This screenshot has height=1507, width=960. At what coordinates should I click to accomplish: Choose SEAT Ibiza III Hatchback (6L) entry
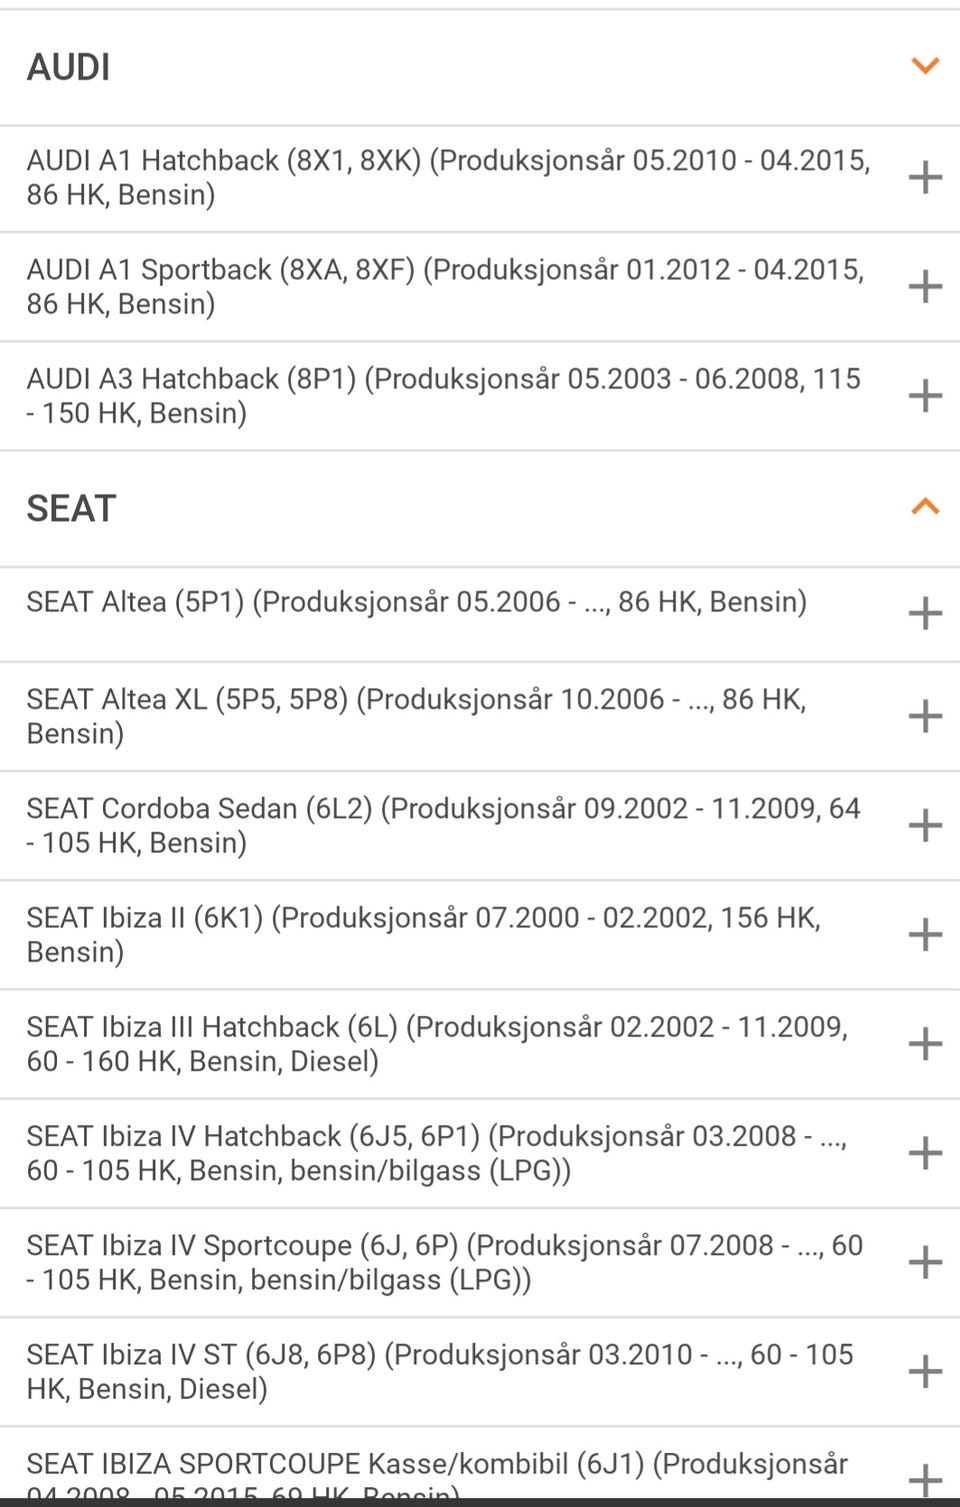pos(437,1043)
